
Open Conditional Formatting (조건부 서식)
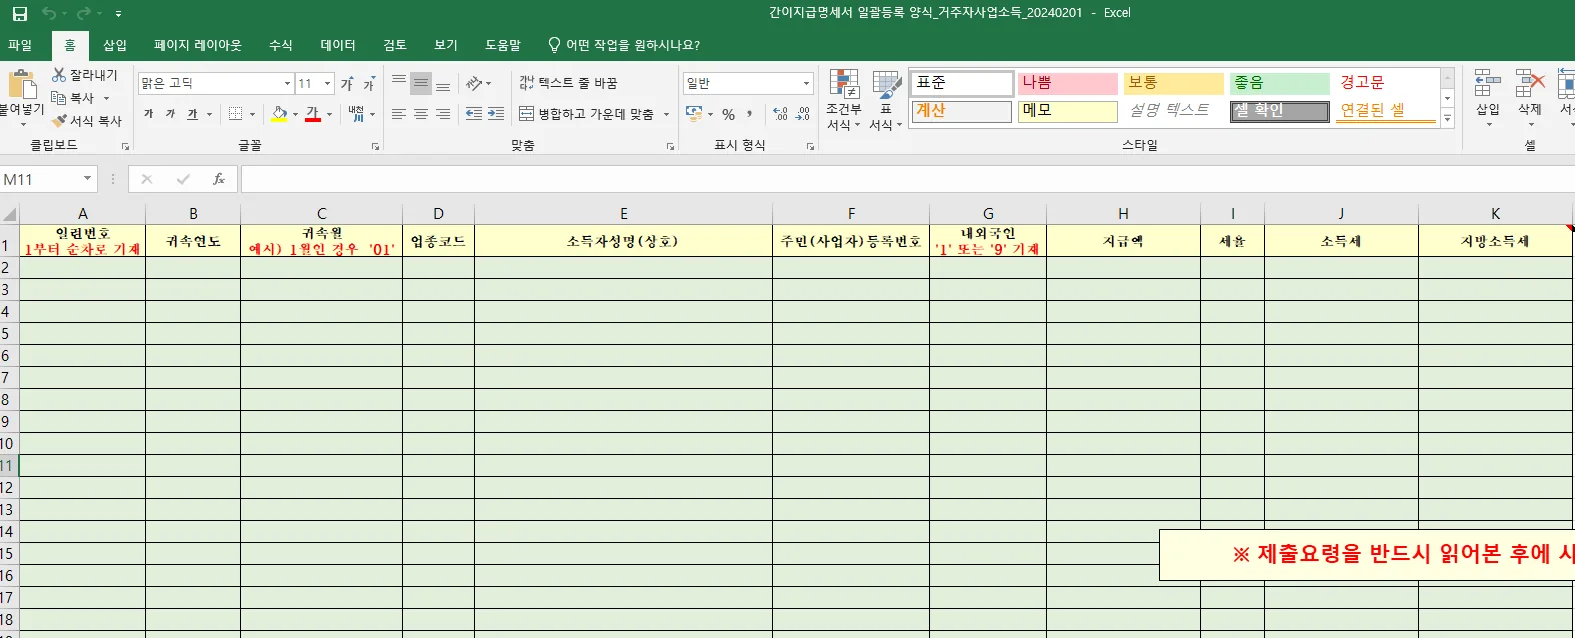[844, 100]
